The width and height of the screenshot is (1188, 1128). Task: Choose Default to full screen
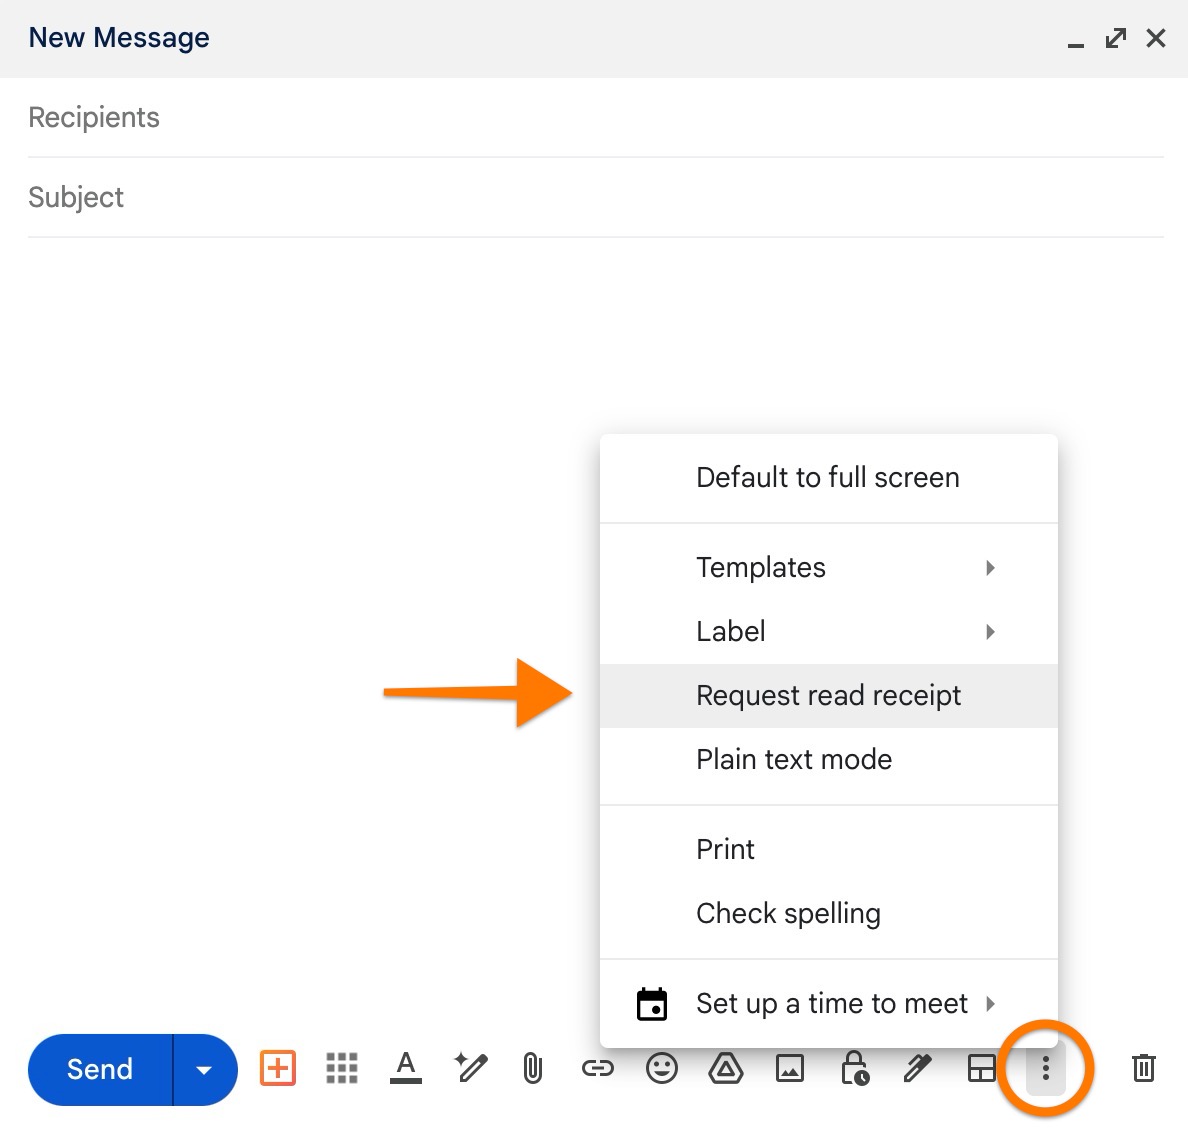point(827,477)
